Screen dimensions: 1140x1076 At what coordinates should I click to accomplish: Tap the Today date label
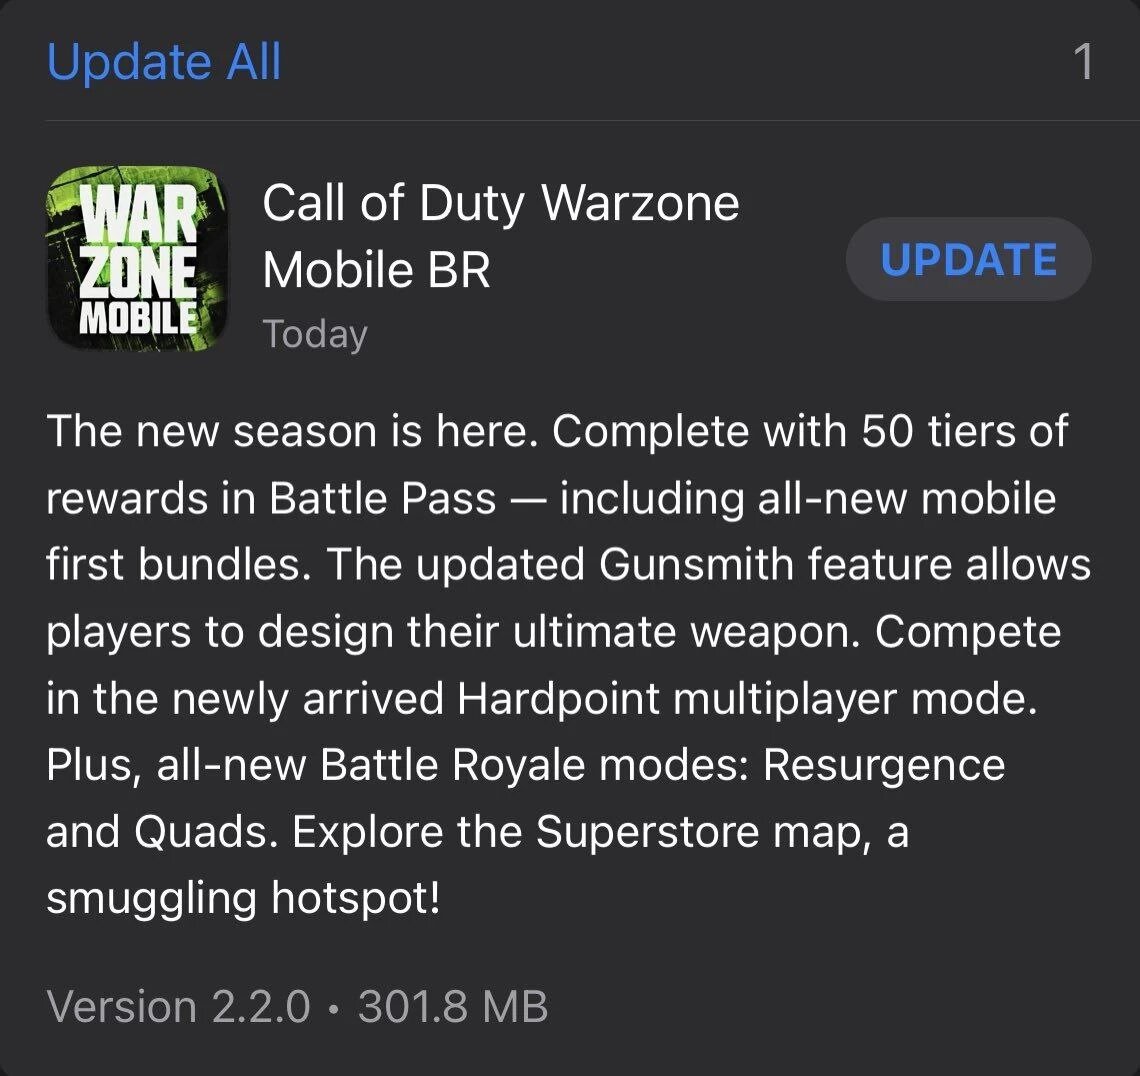point(315,334)
